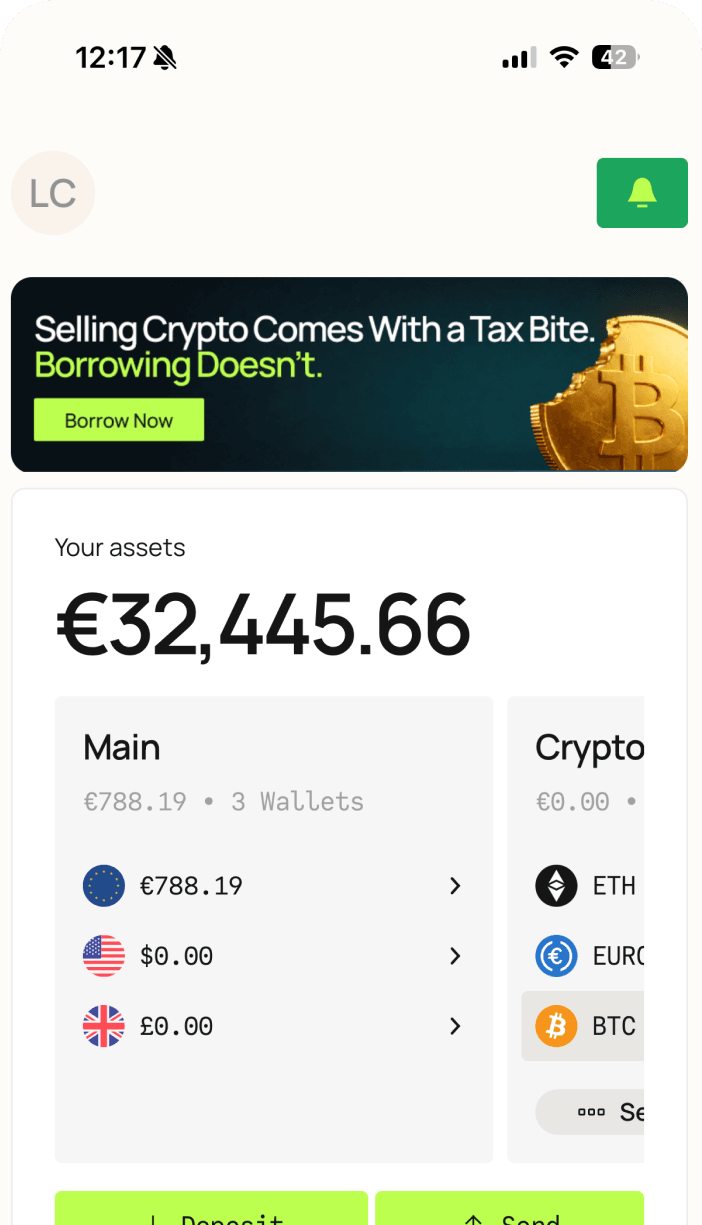The image size is (702, 1225).
Task: Open the USD wallet via its chevron
Action: click(x=455, y=955)
